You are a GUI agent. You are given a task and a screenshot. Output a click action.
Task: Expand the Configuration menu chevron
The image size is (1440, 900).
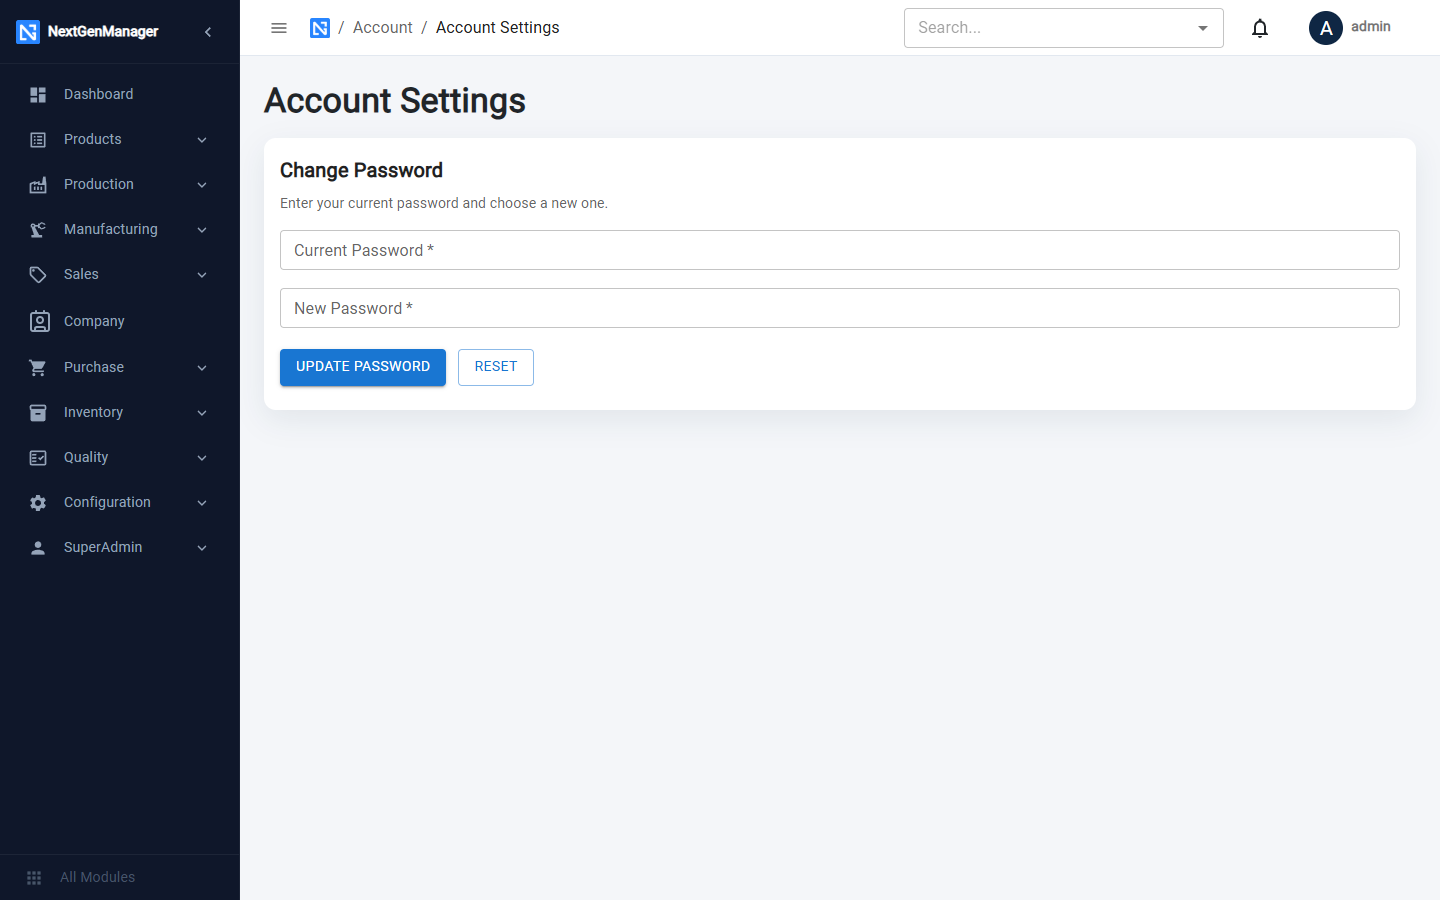[202, 503]
